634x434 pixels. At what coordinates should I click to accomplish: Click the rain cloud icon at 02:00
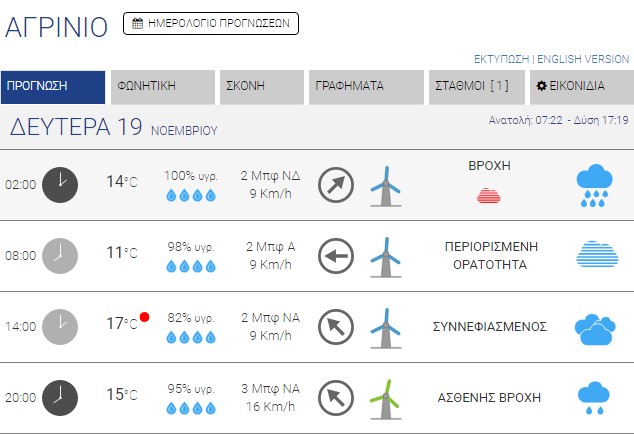594,185
